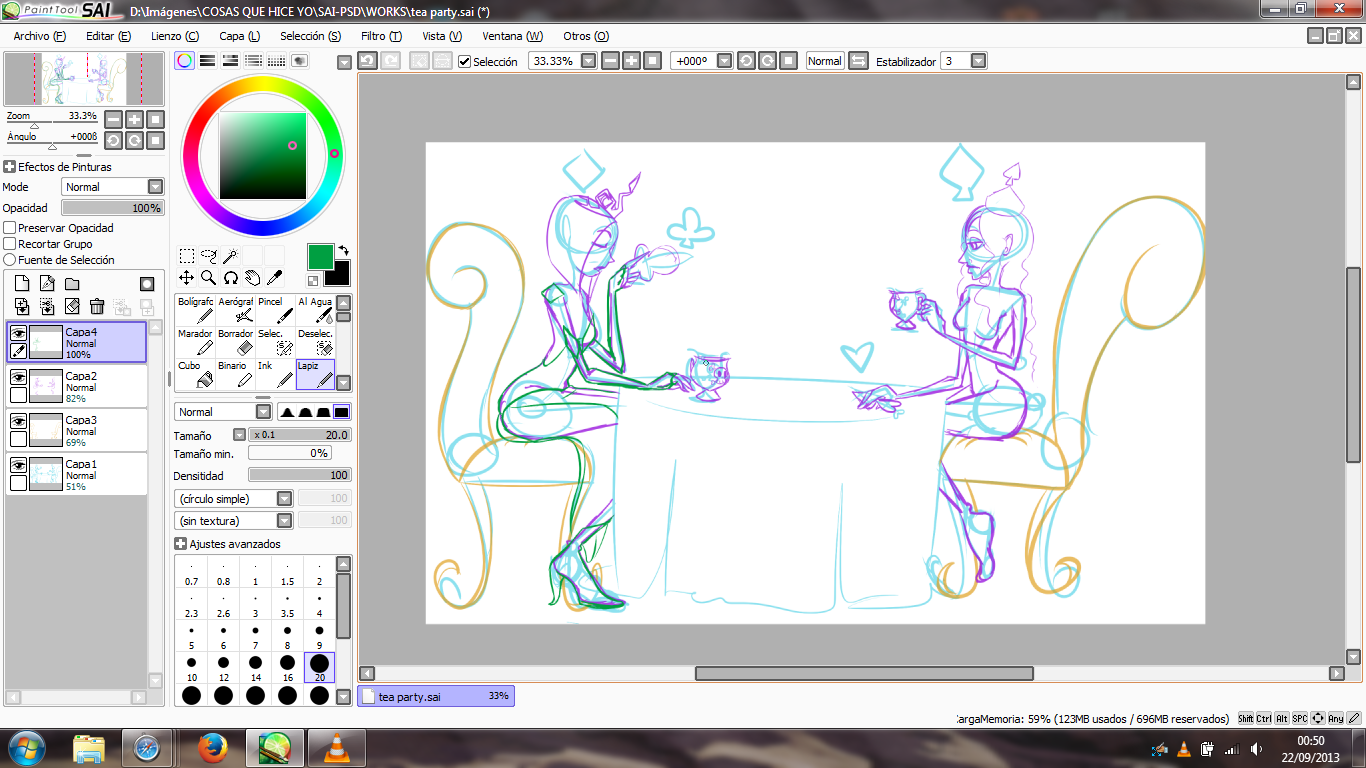Pick brush size preset 5

pyautogui.click(x=191, y=636)
